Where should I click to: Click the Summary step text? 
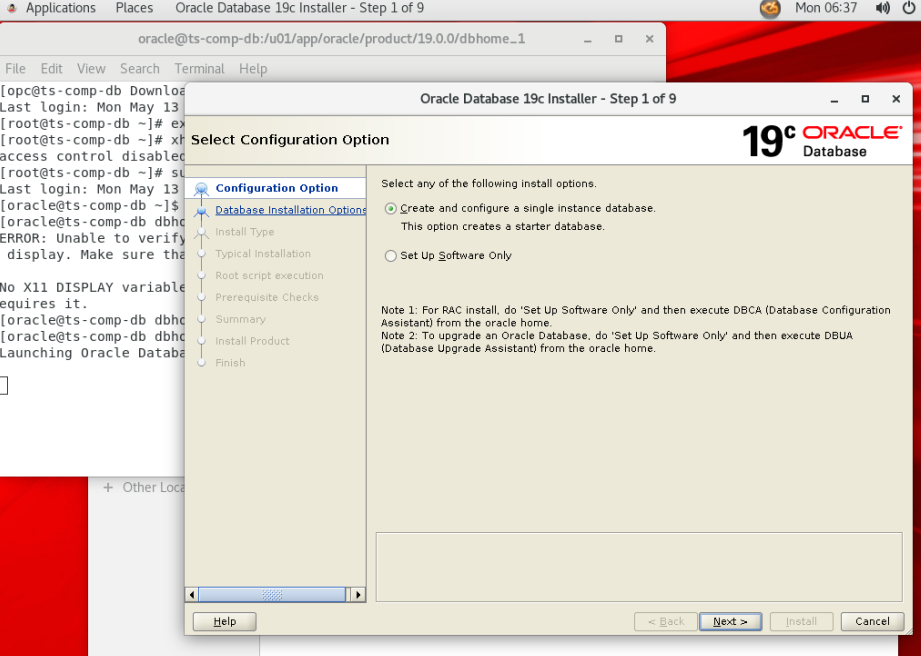[x=240, y=319]
